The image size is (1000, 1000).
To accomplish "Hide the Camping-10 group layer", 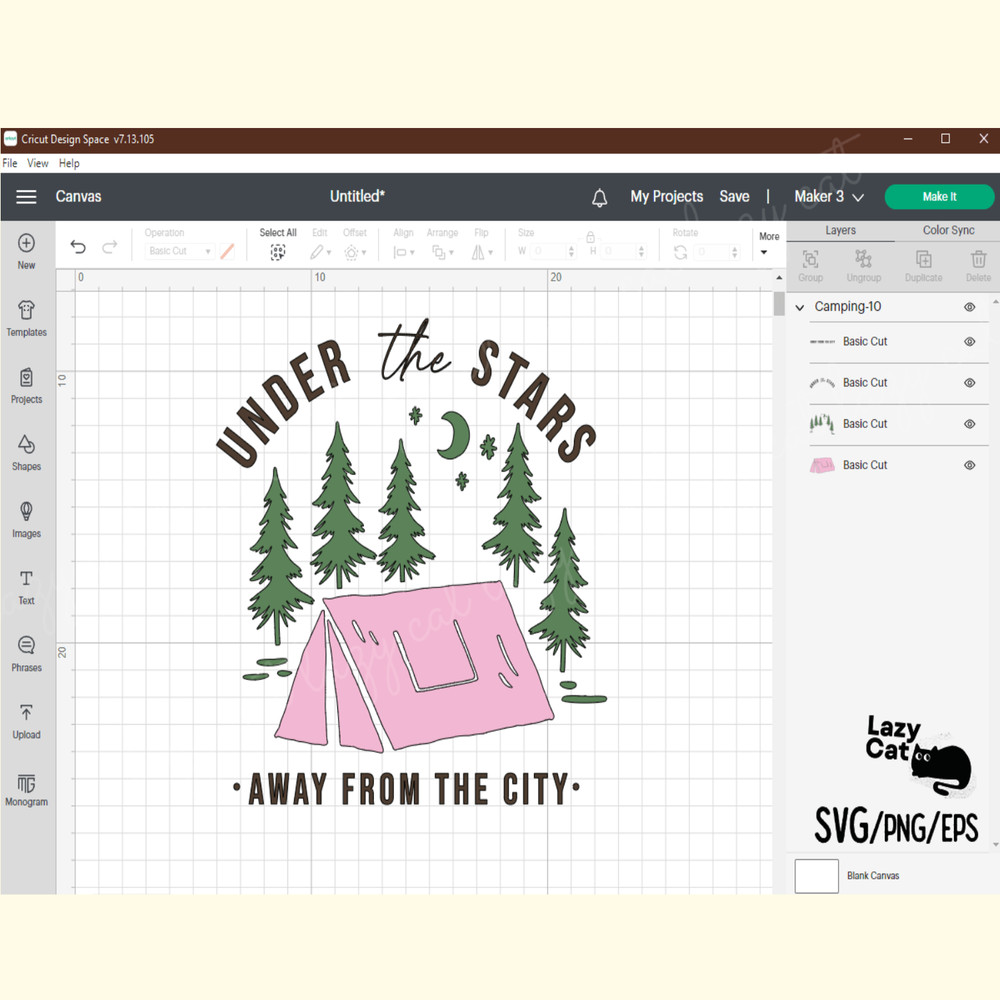I will point(969,307).
